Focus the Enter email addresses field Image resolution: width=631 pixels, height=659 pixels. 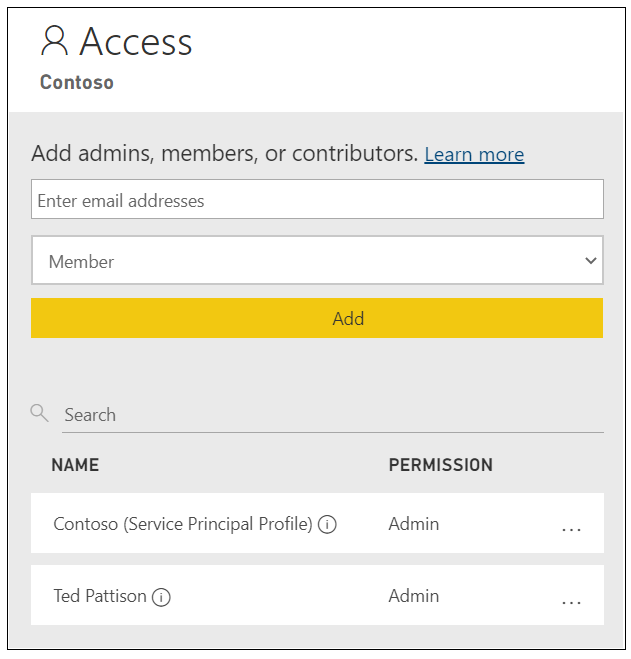[317, 200]
